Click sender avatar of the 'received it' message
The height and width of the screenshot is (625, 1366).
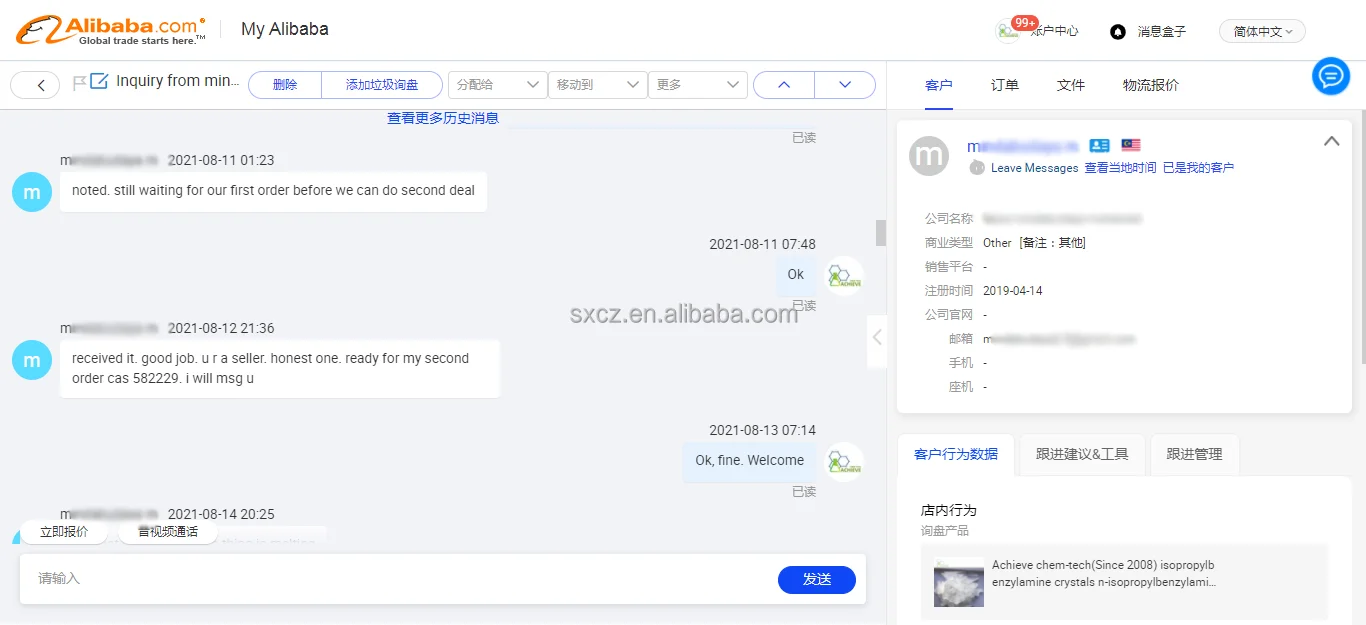tap(32, 360)
